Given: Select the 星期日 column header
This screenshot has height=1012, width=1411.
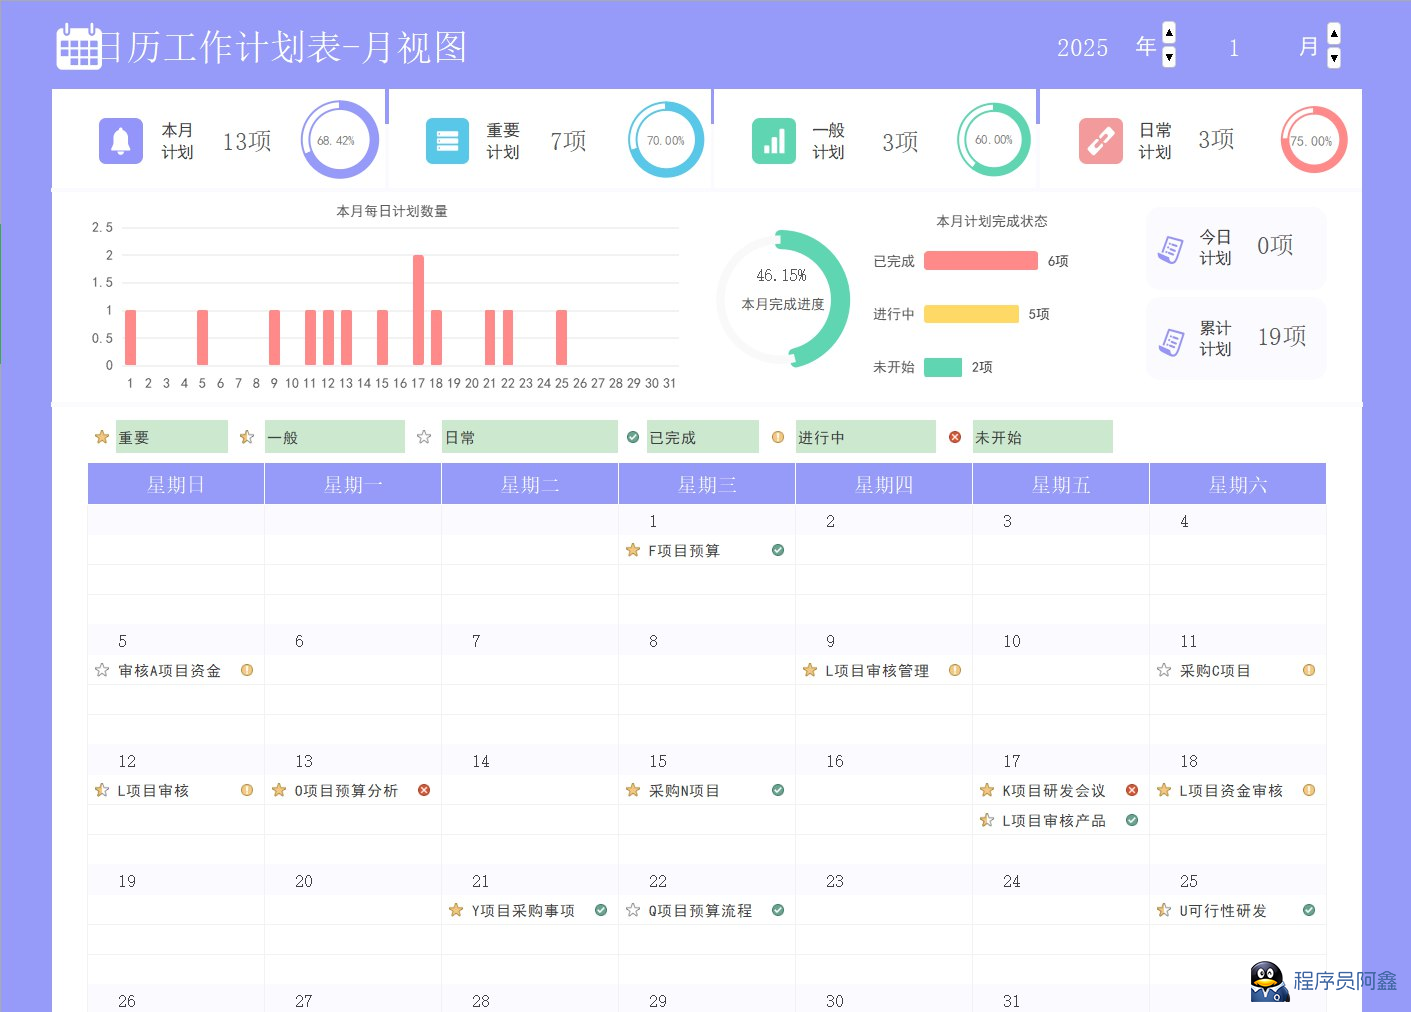Looking at the screenshot, I should (176, 484).
